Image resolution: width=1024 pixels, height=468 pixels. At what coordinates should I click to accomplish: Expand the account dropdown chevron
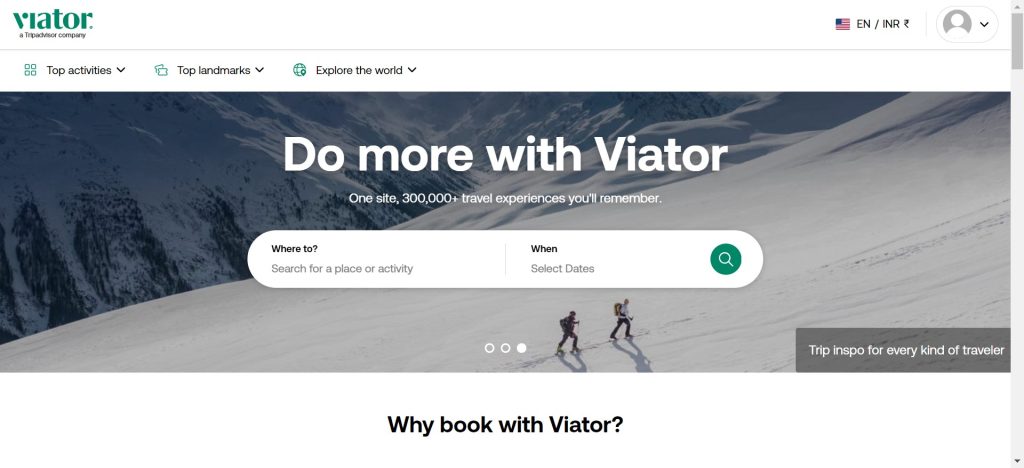tap(984, 25)
